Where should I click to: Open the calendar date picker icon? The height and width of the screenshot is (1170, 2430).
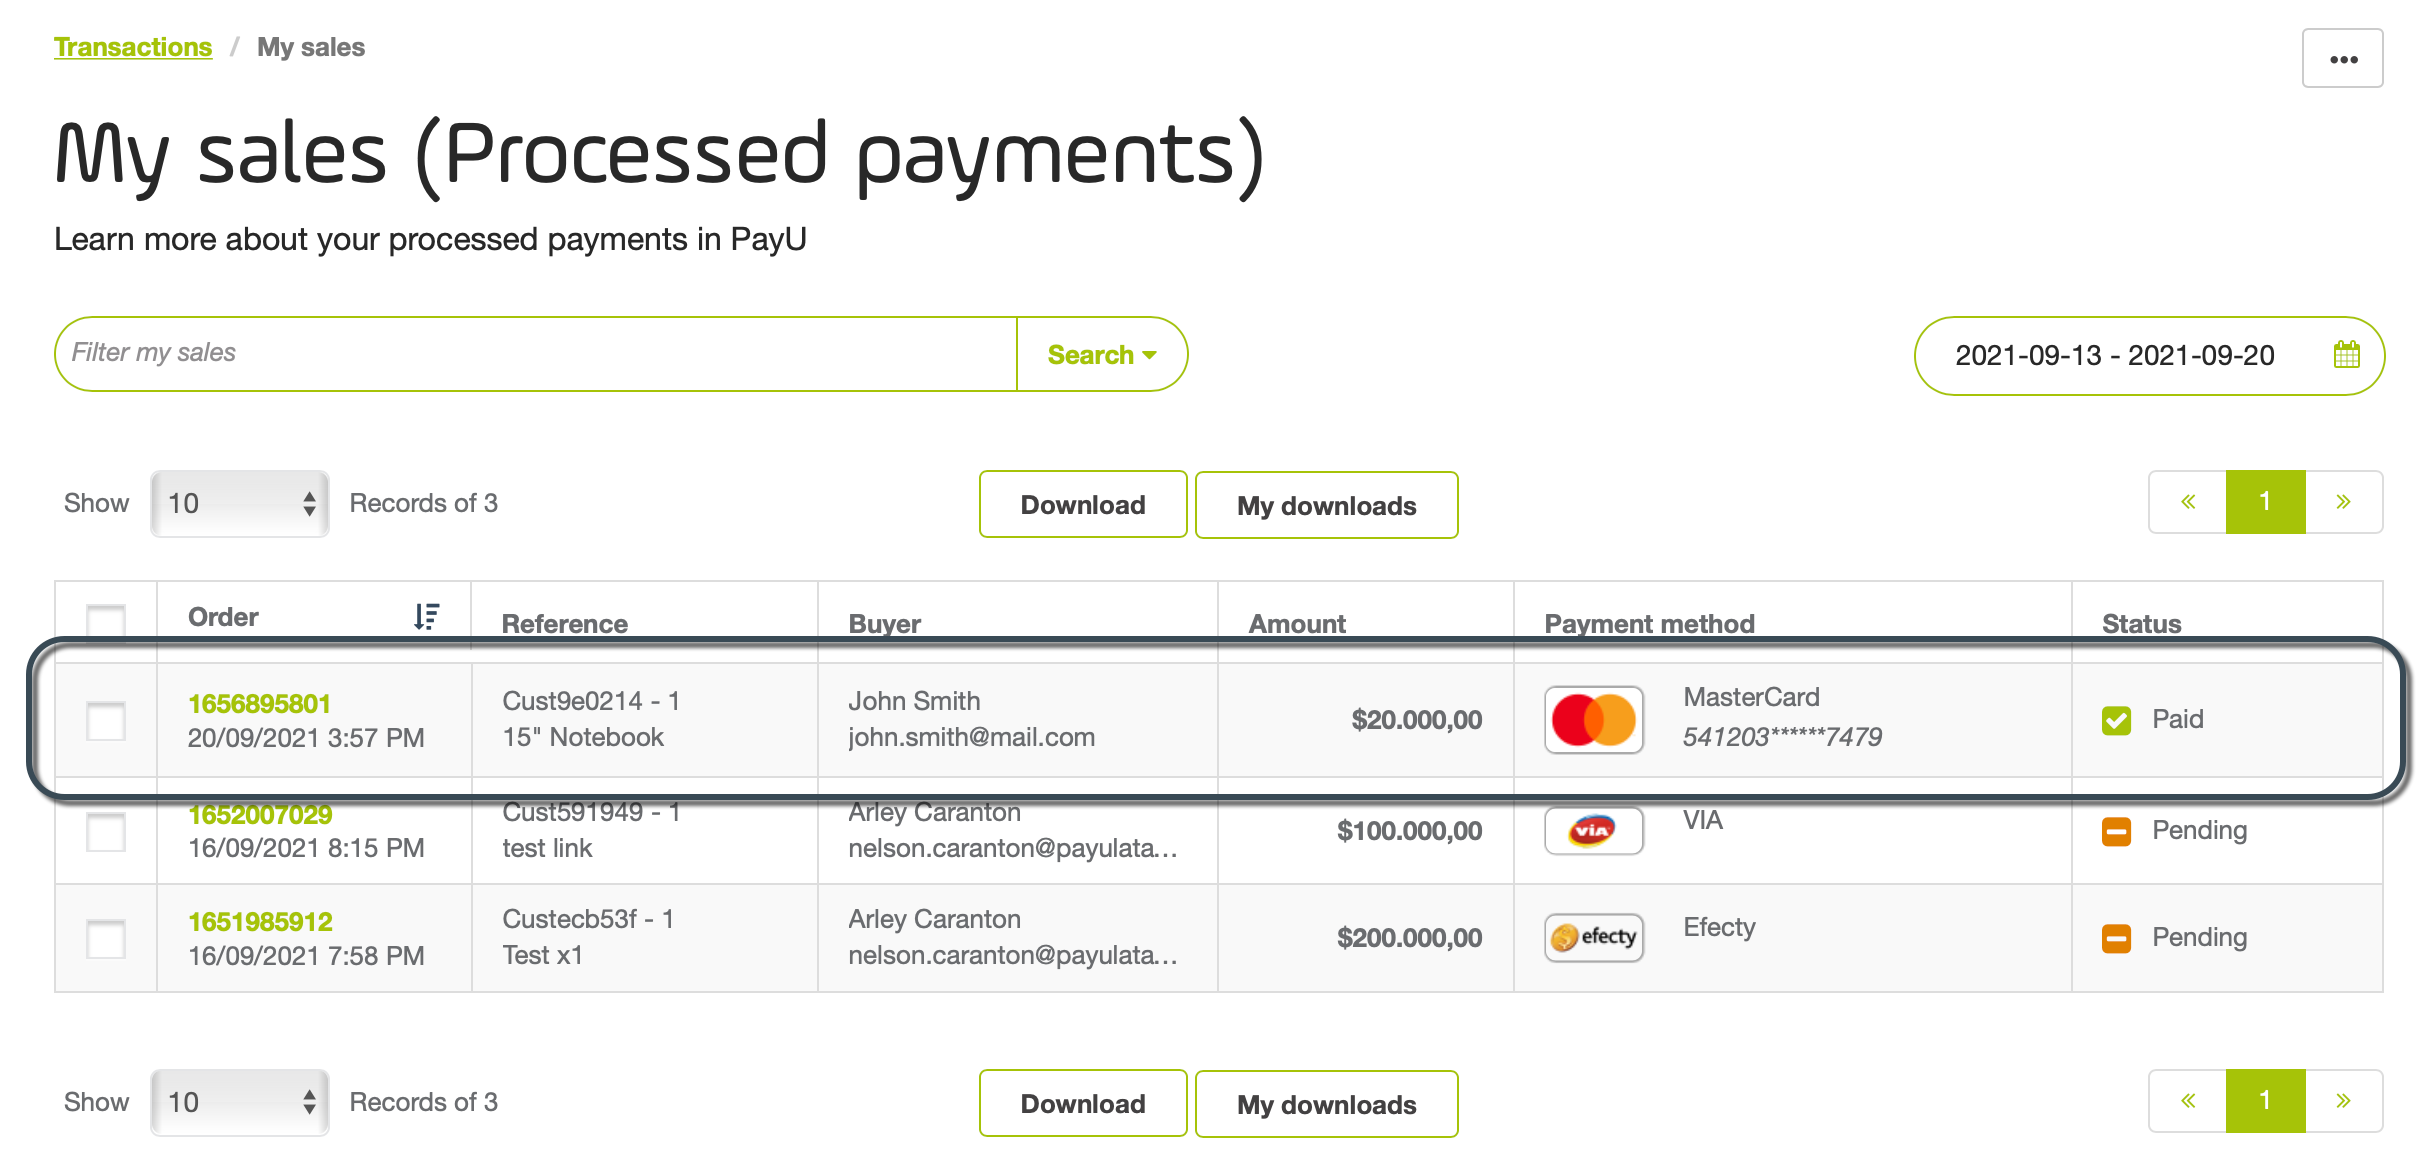coord(2346,355)
